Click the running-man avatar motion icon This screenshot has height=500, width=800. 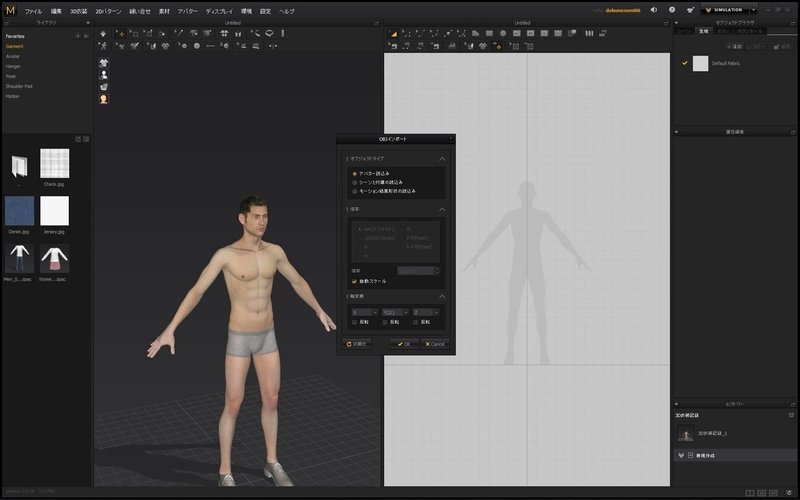(x=104, y=46)
